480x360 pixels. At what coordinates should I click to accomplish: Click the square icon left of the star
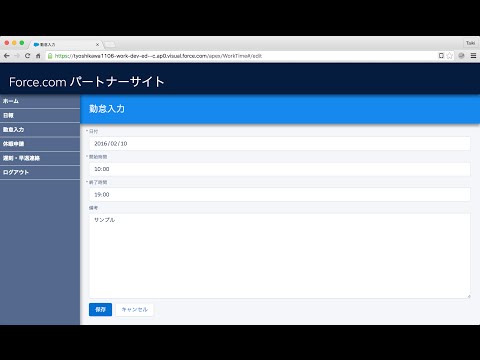tap(441, 56)
